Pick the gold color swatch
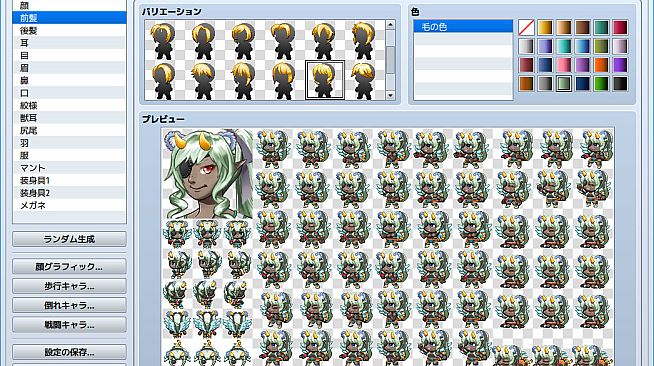This screenshot has width=654, height=366. (545, 28)
